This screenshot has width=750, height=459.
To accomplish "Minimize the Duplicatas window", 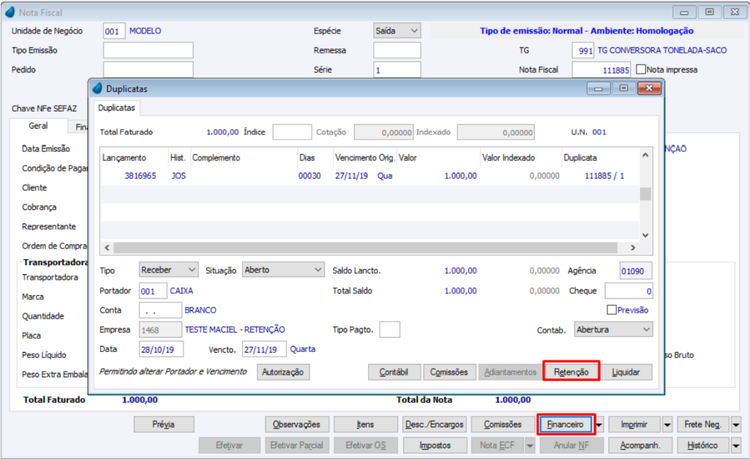I will coord(598,88).
